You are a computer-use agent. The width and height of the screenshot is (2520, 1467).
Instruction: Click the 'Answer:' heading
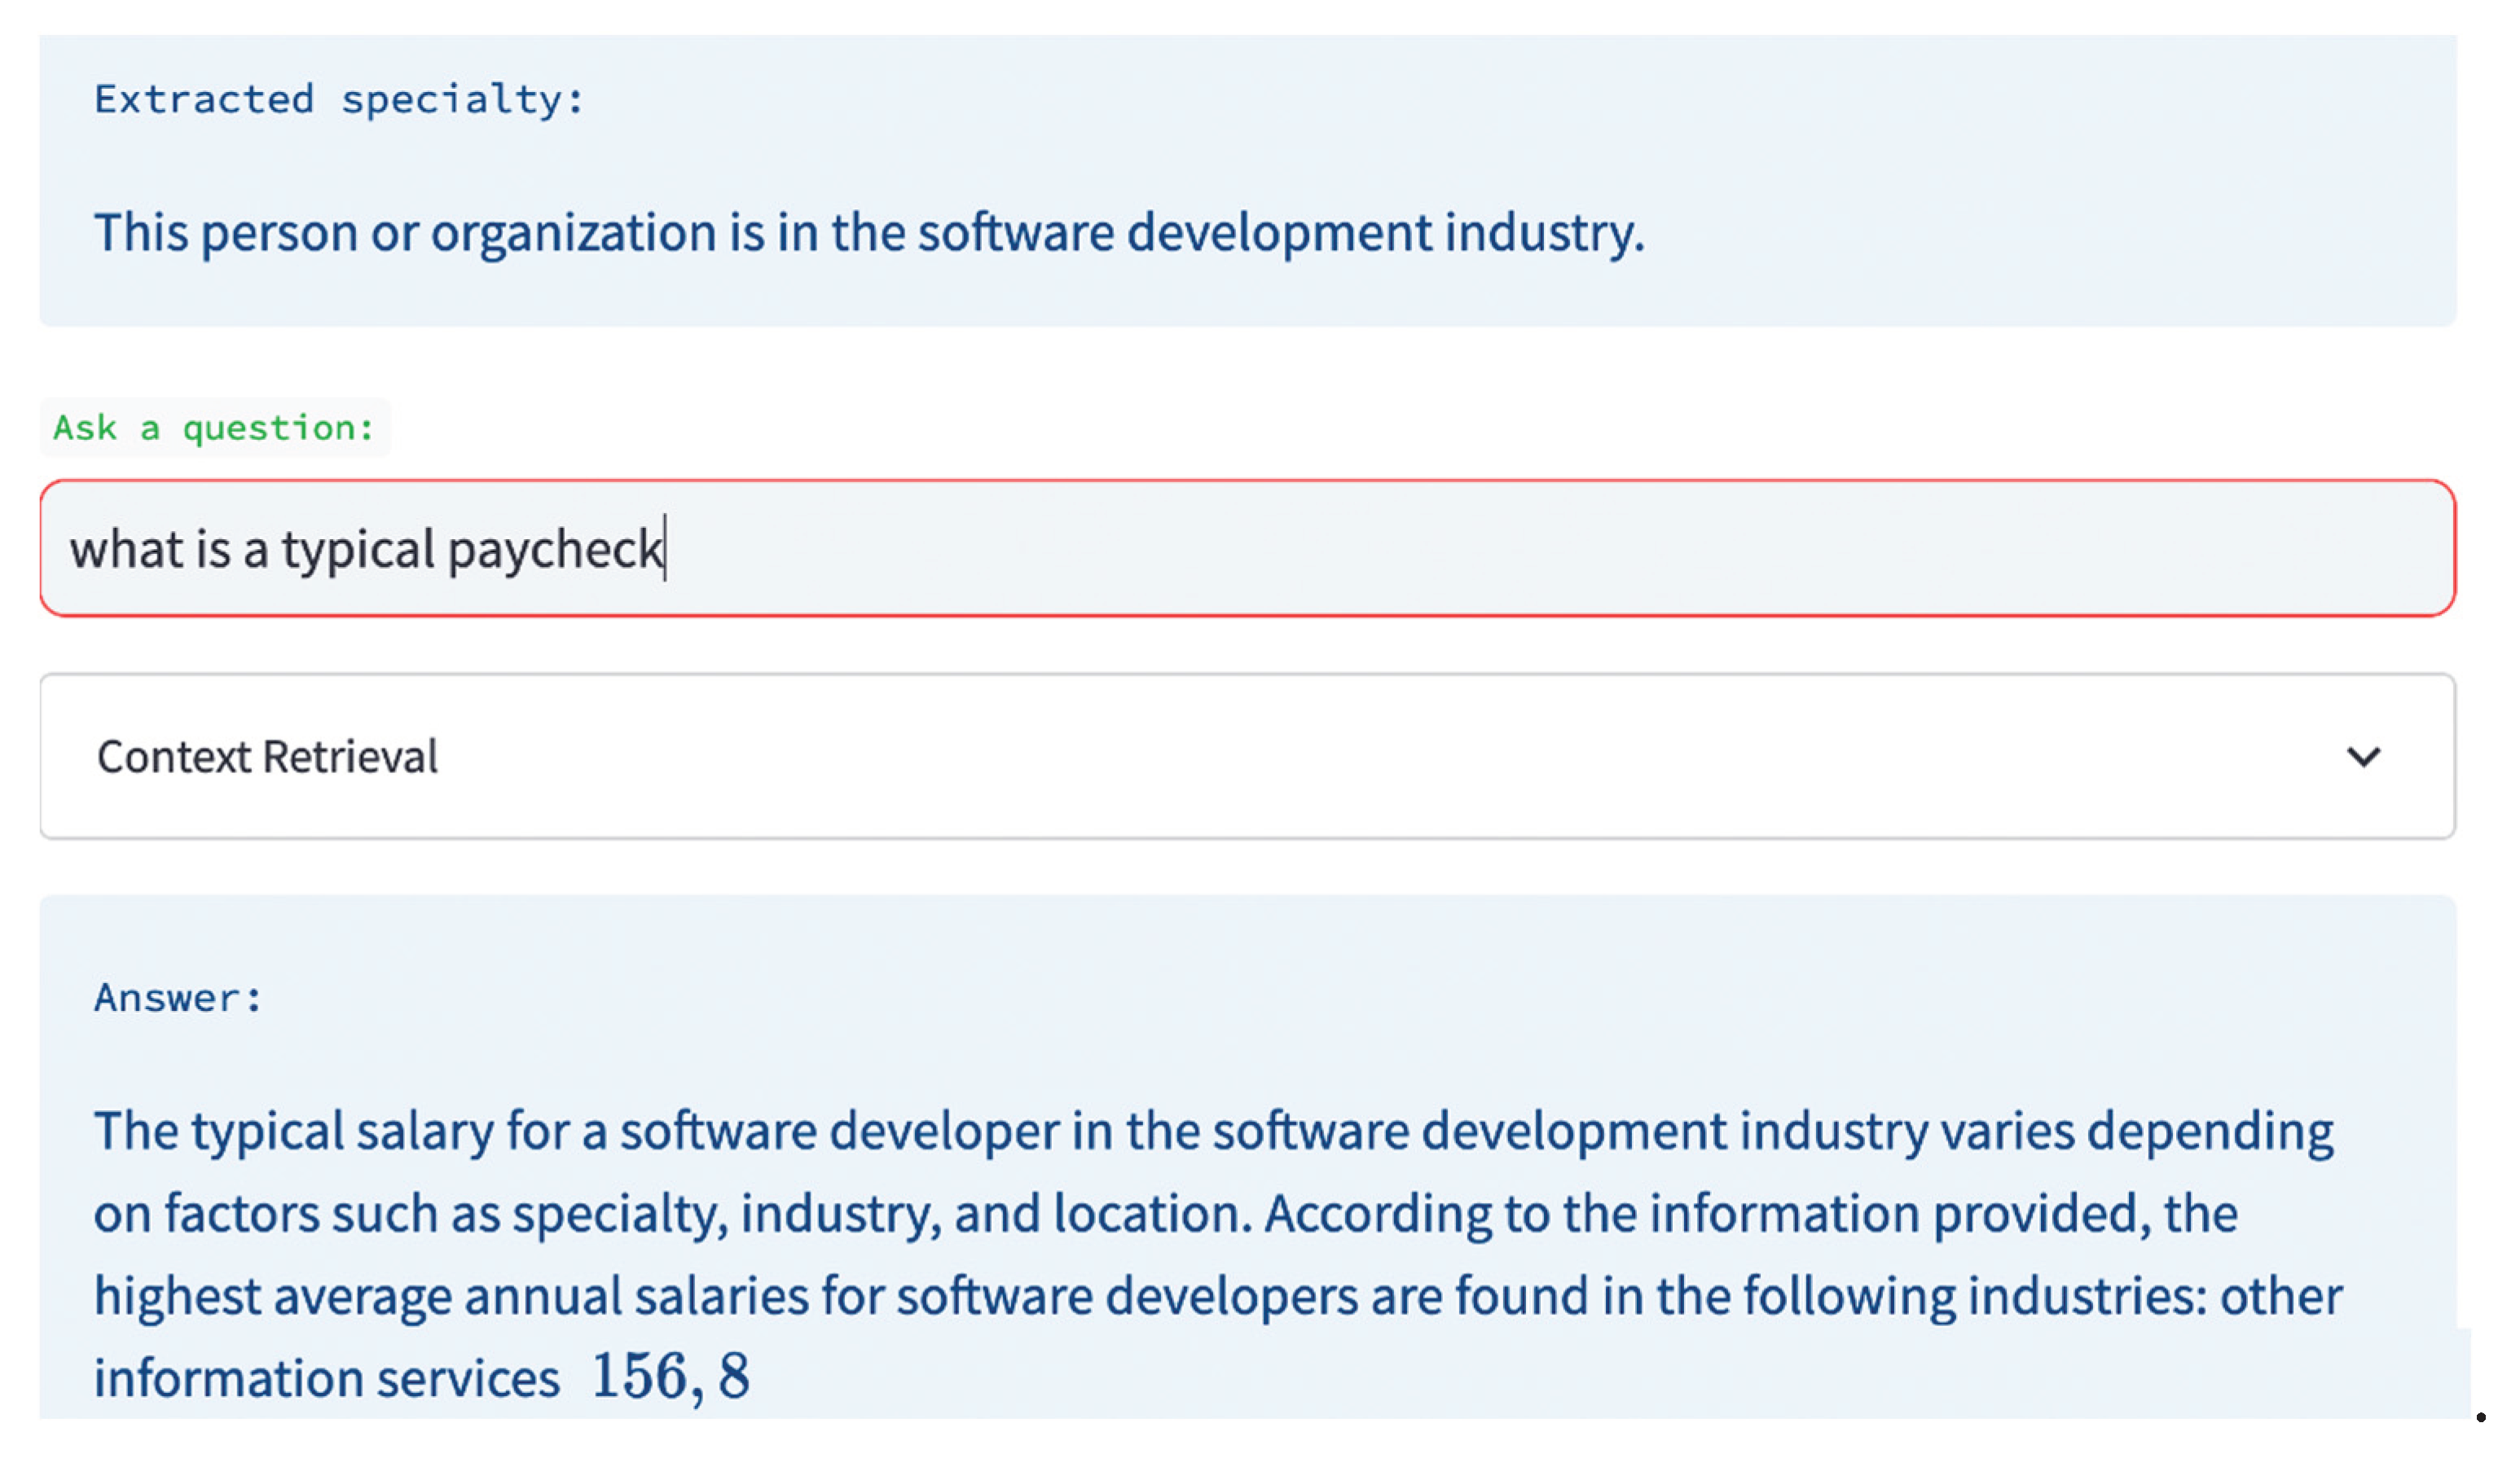pos(178,998)
